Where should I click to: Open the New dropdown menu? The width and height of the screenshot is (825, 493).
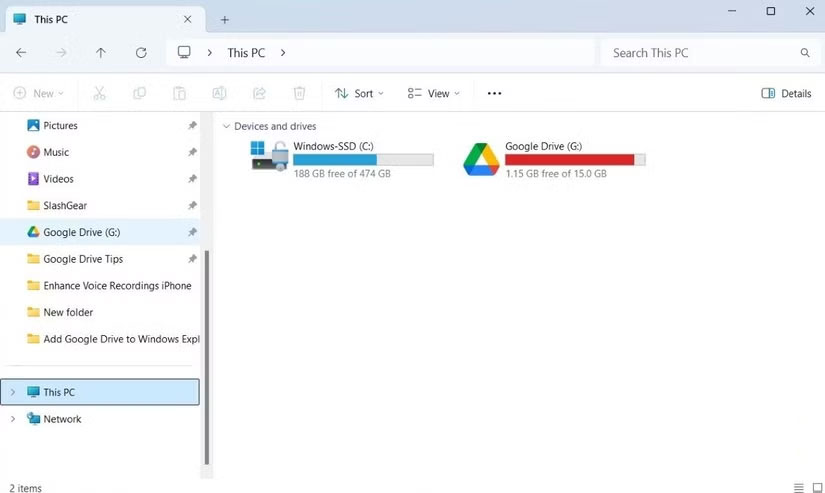38,93
